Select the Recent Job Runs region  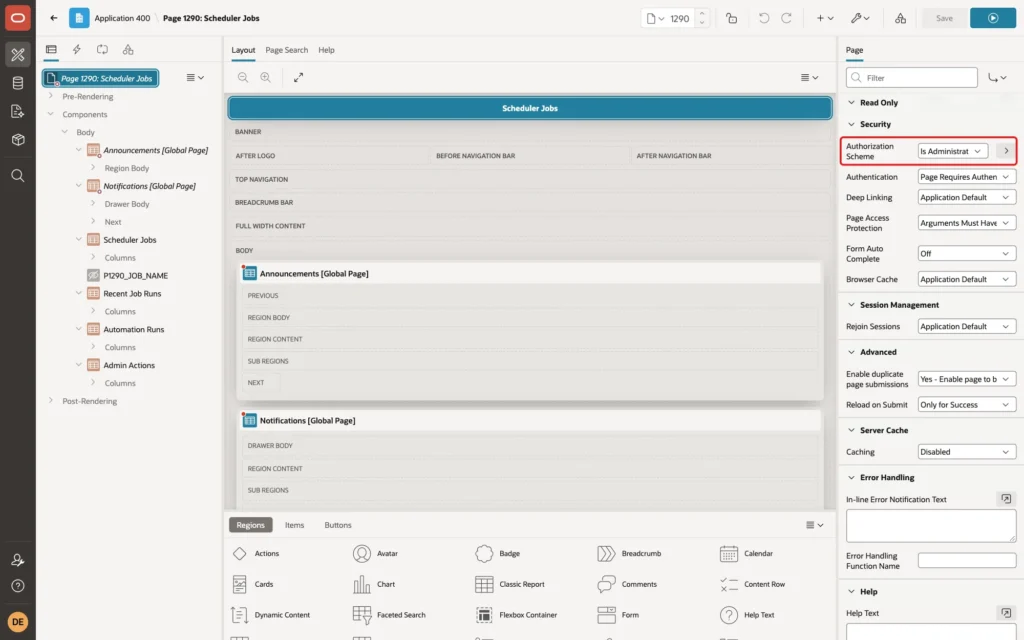coord(132,294)
